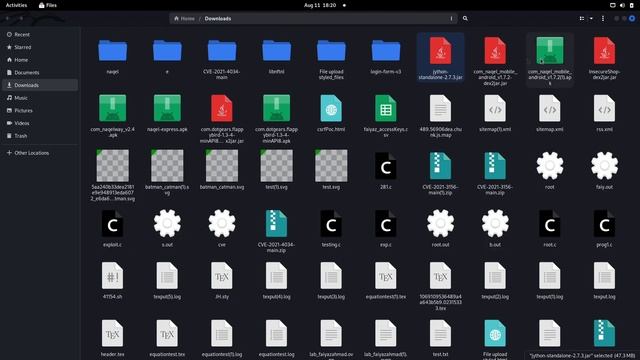Open the three-dot main menu button
This screenshot has width=640, height=360.
click(x=603, y=18)
